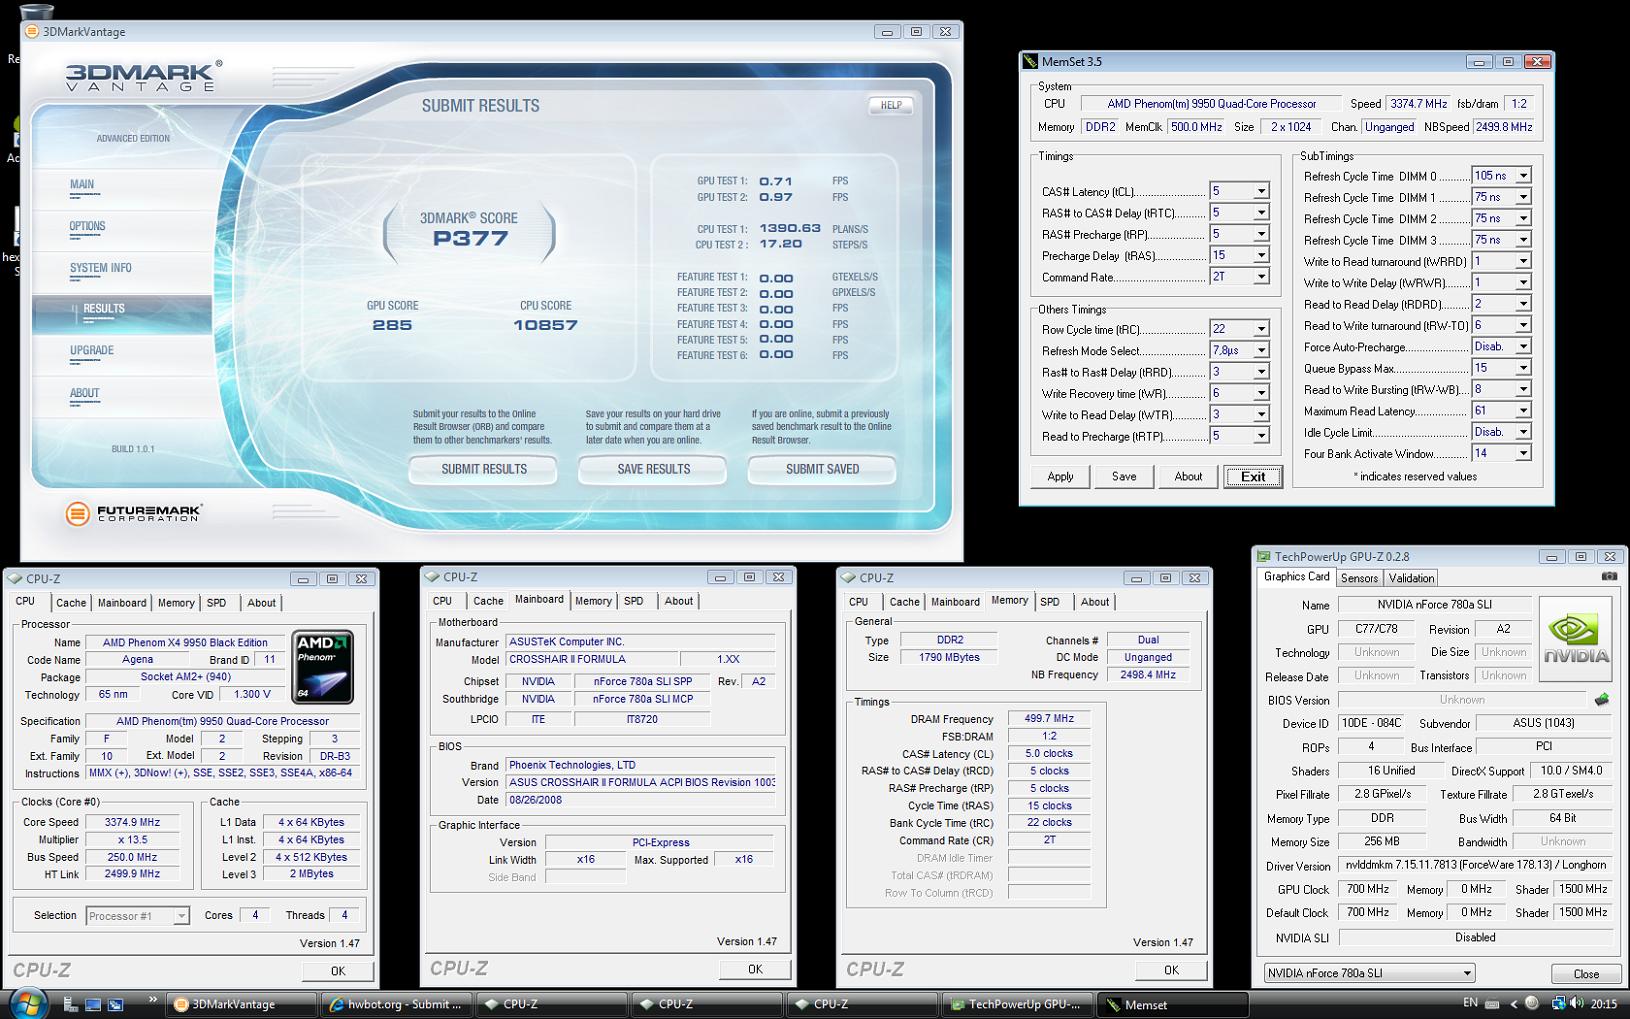
Task: Click the network icon in system tray
Action: click(1558, 1003)
